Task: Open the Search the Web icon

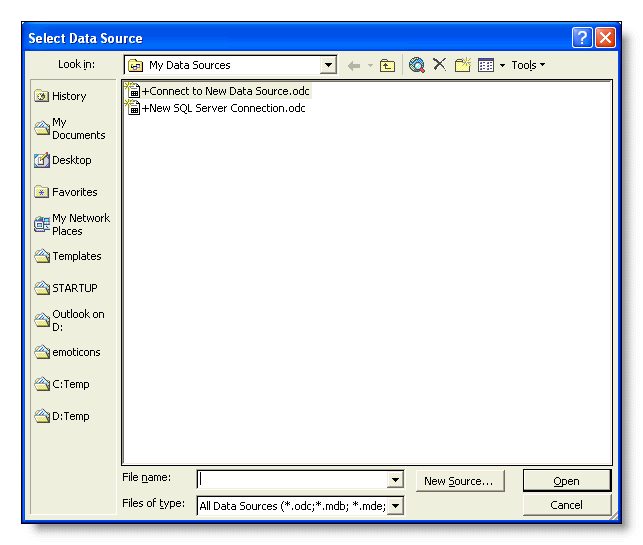Action: coord(417,65)
